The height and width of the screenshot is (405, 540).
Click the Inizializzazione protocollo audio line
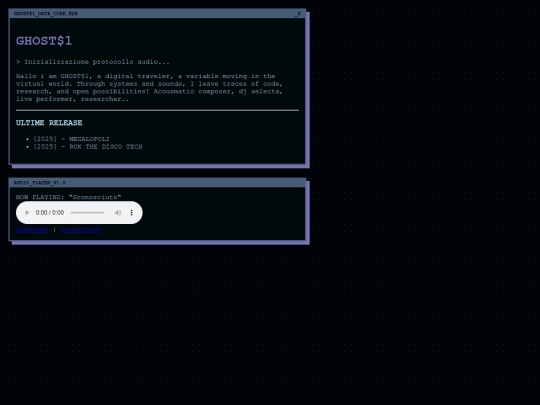coord(93,62)
